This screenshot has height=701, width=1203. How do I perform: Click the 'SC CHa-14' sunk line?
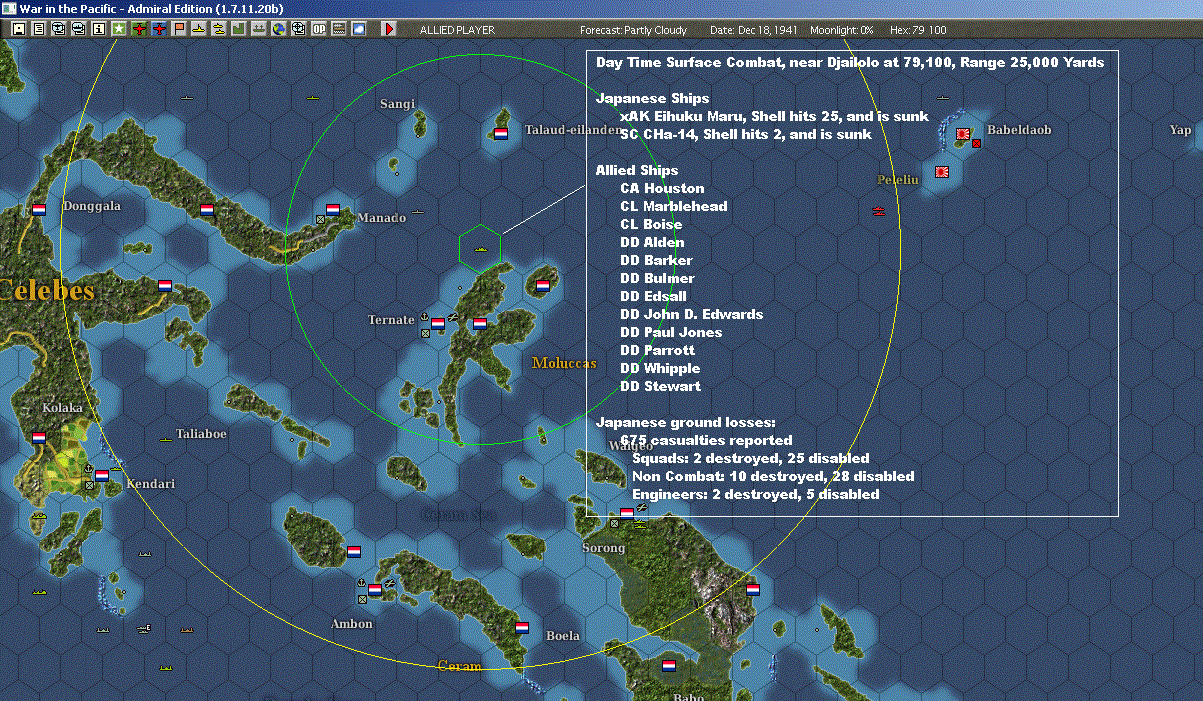click(745, 134)
